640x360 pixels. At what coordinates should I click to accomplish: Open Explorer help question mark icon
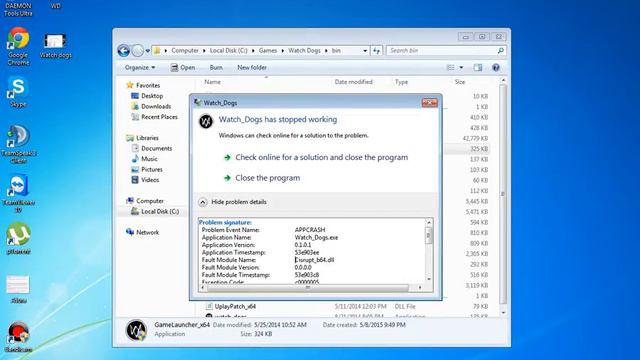(x=496, y=68)
